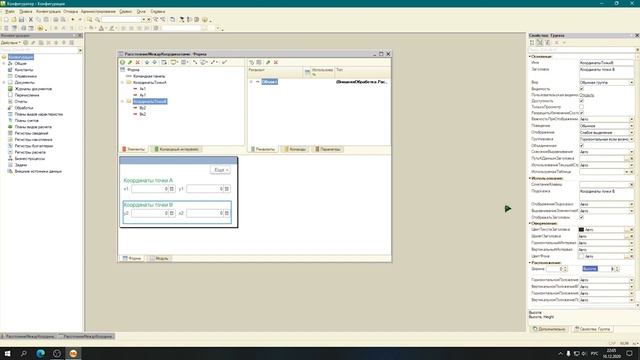
Task: Click the ЦветФона color swatch
Action: pyautogui.click(x=581, y=256)
